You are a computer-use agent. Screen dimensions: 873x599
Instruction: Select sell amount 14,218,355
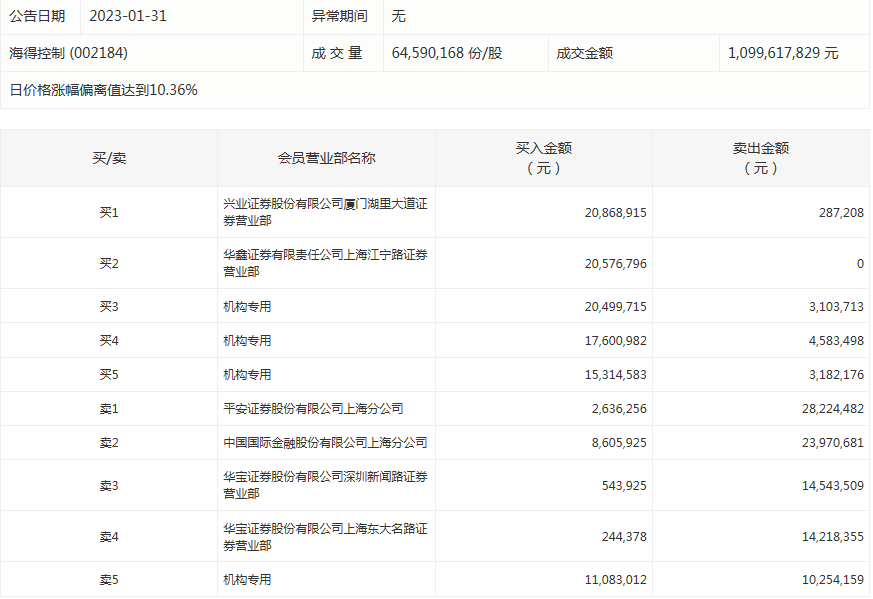click(x=833, y=537)
